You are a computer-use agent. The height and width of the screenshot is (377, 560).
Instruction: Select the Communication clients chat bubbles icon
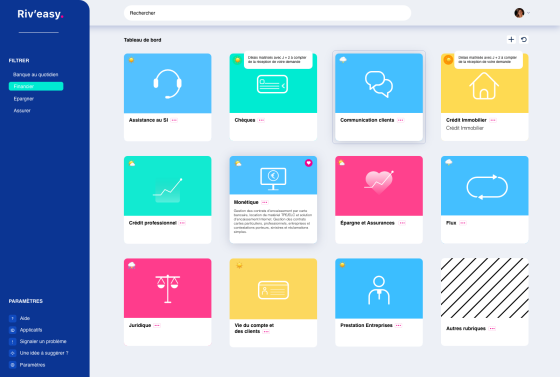(379, 84)
